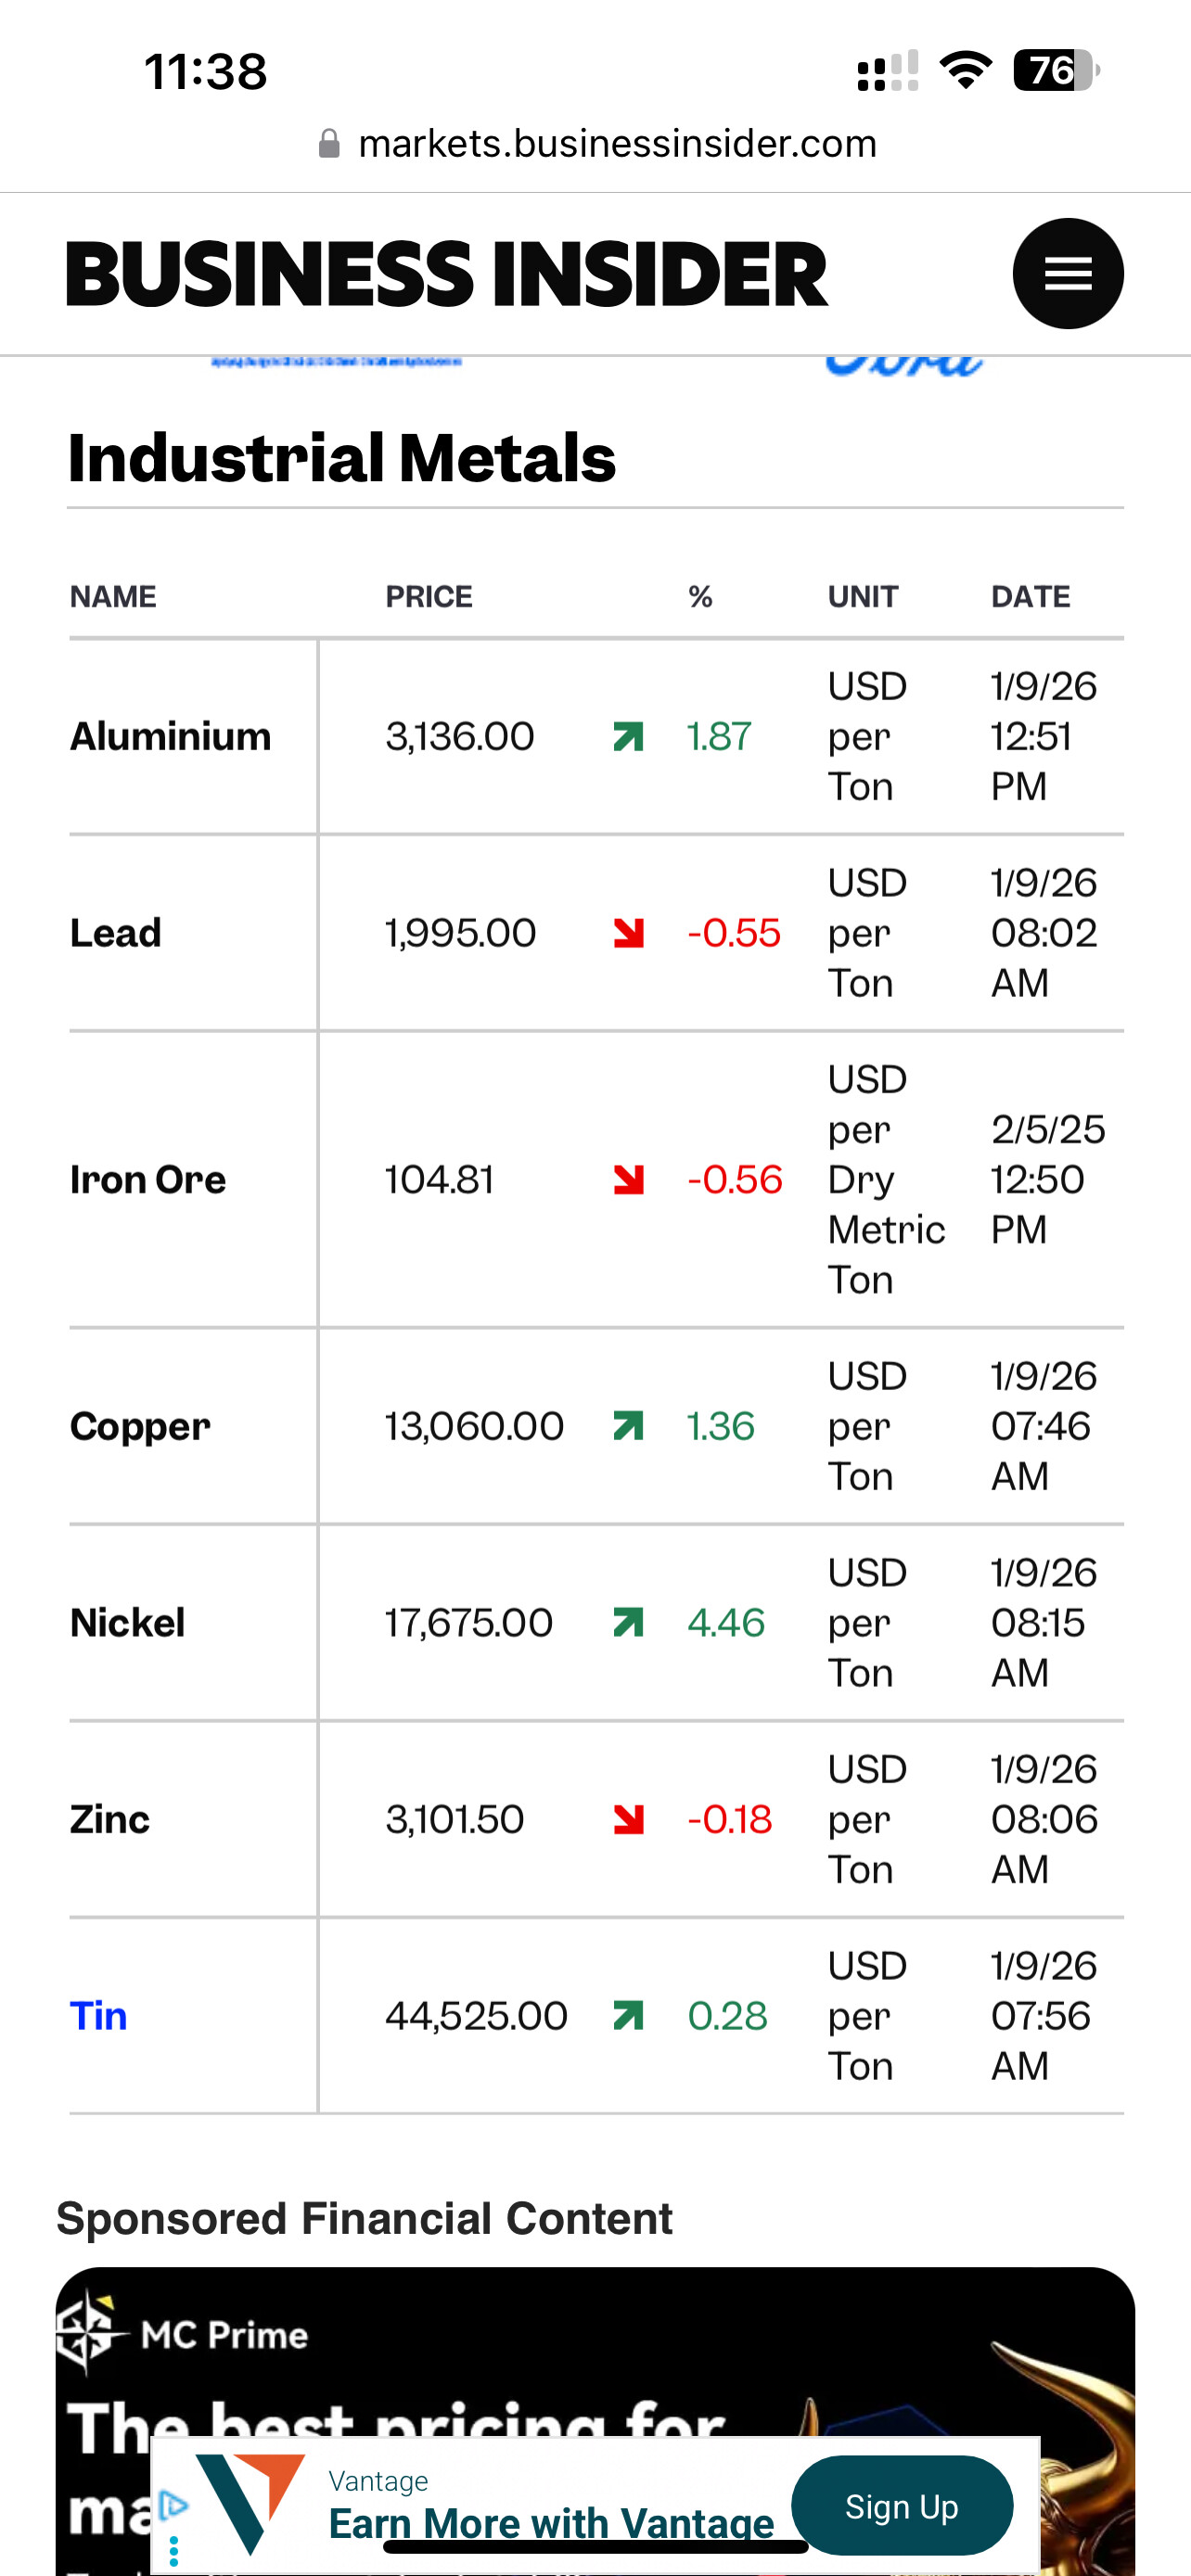The height and width of the screenshot is (2576, 1191).
Task: Tap the green up arrow beside Aluminium
Action: coord(628,737)
